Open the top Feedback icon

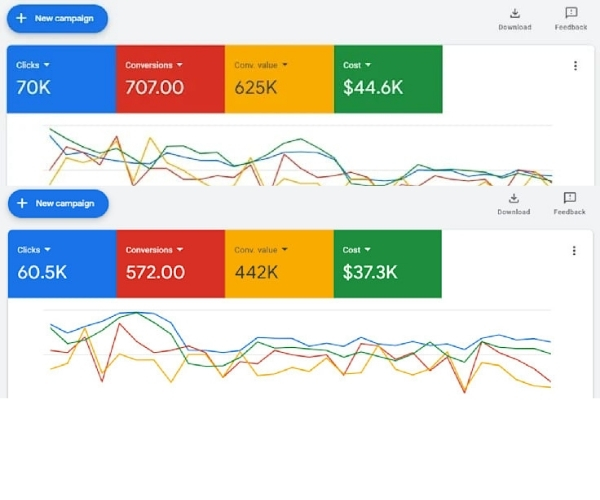pos(571,13)
